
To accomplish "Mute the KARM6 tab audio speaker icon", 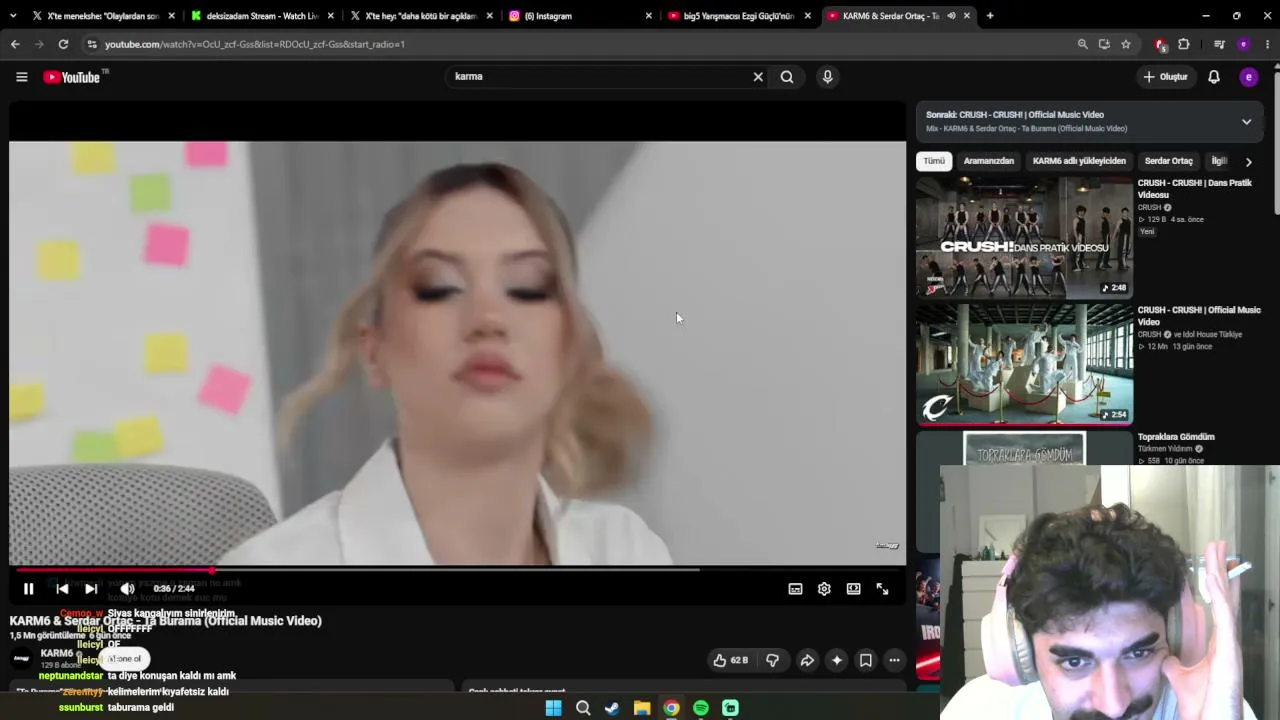I will [x=951, y=16].
